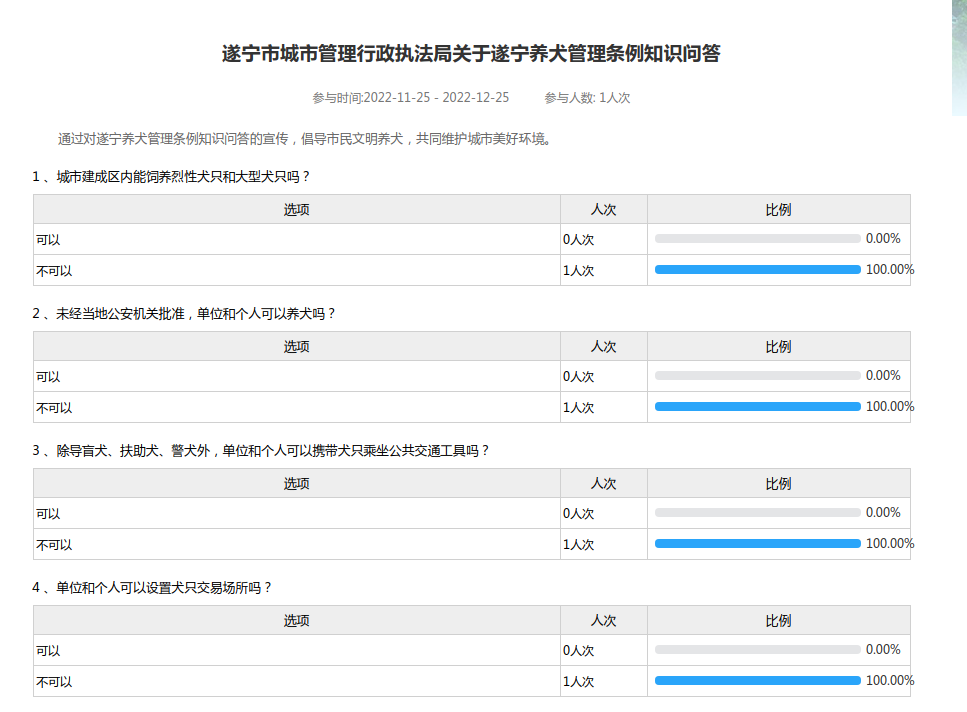This screenshot has width=967, height=712.
Task: Click the intro paragraph starting with 通过对遂宁养犬
Action: (x=304, y=139)
